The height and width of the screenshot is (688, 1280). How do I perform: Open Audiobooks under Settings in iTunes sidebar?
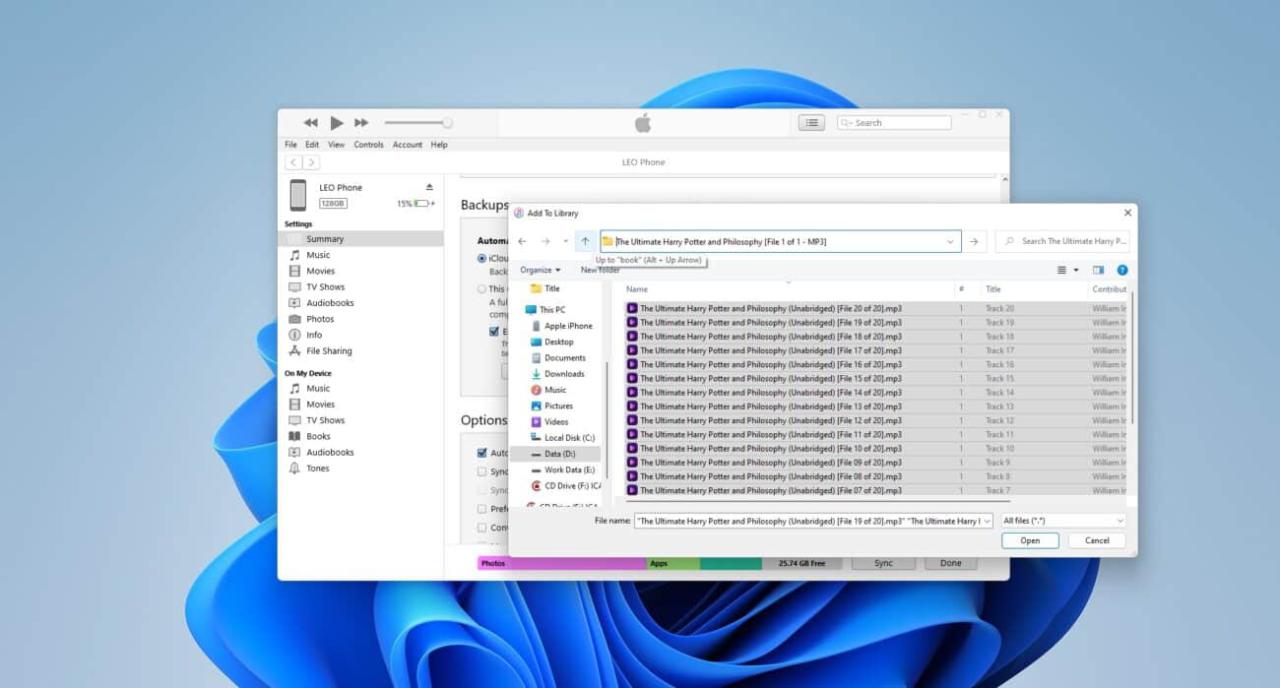point(329,303)
